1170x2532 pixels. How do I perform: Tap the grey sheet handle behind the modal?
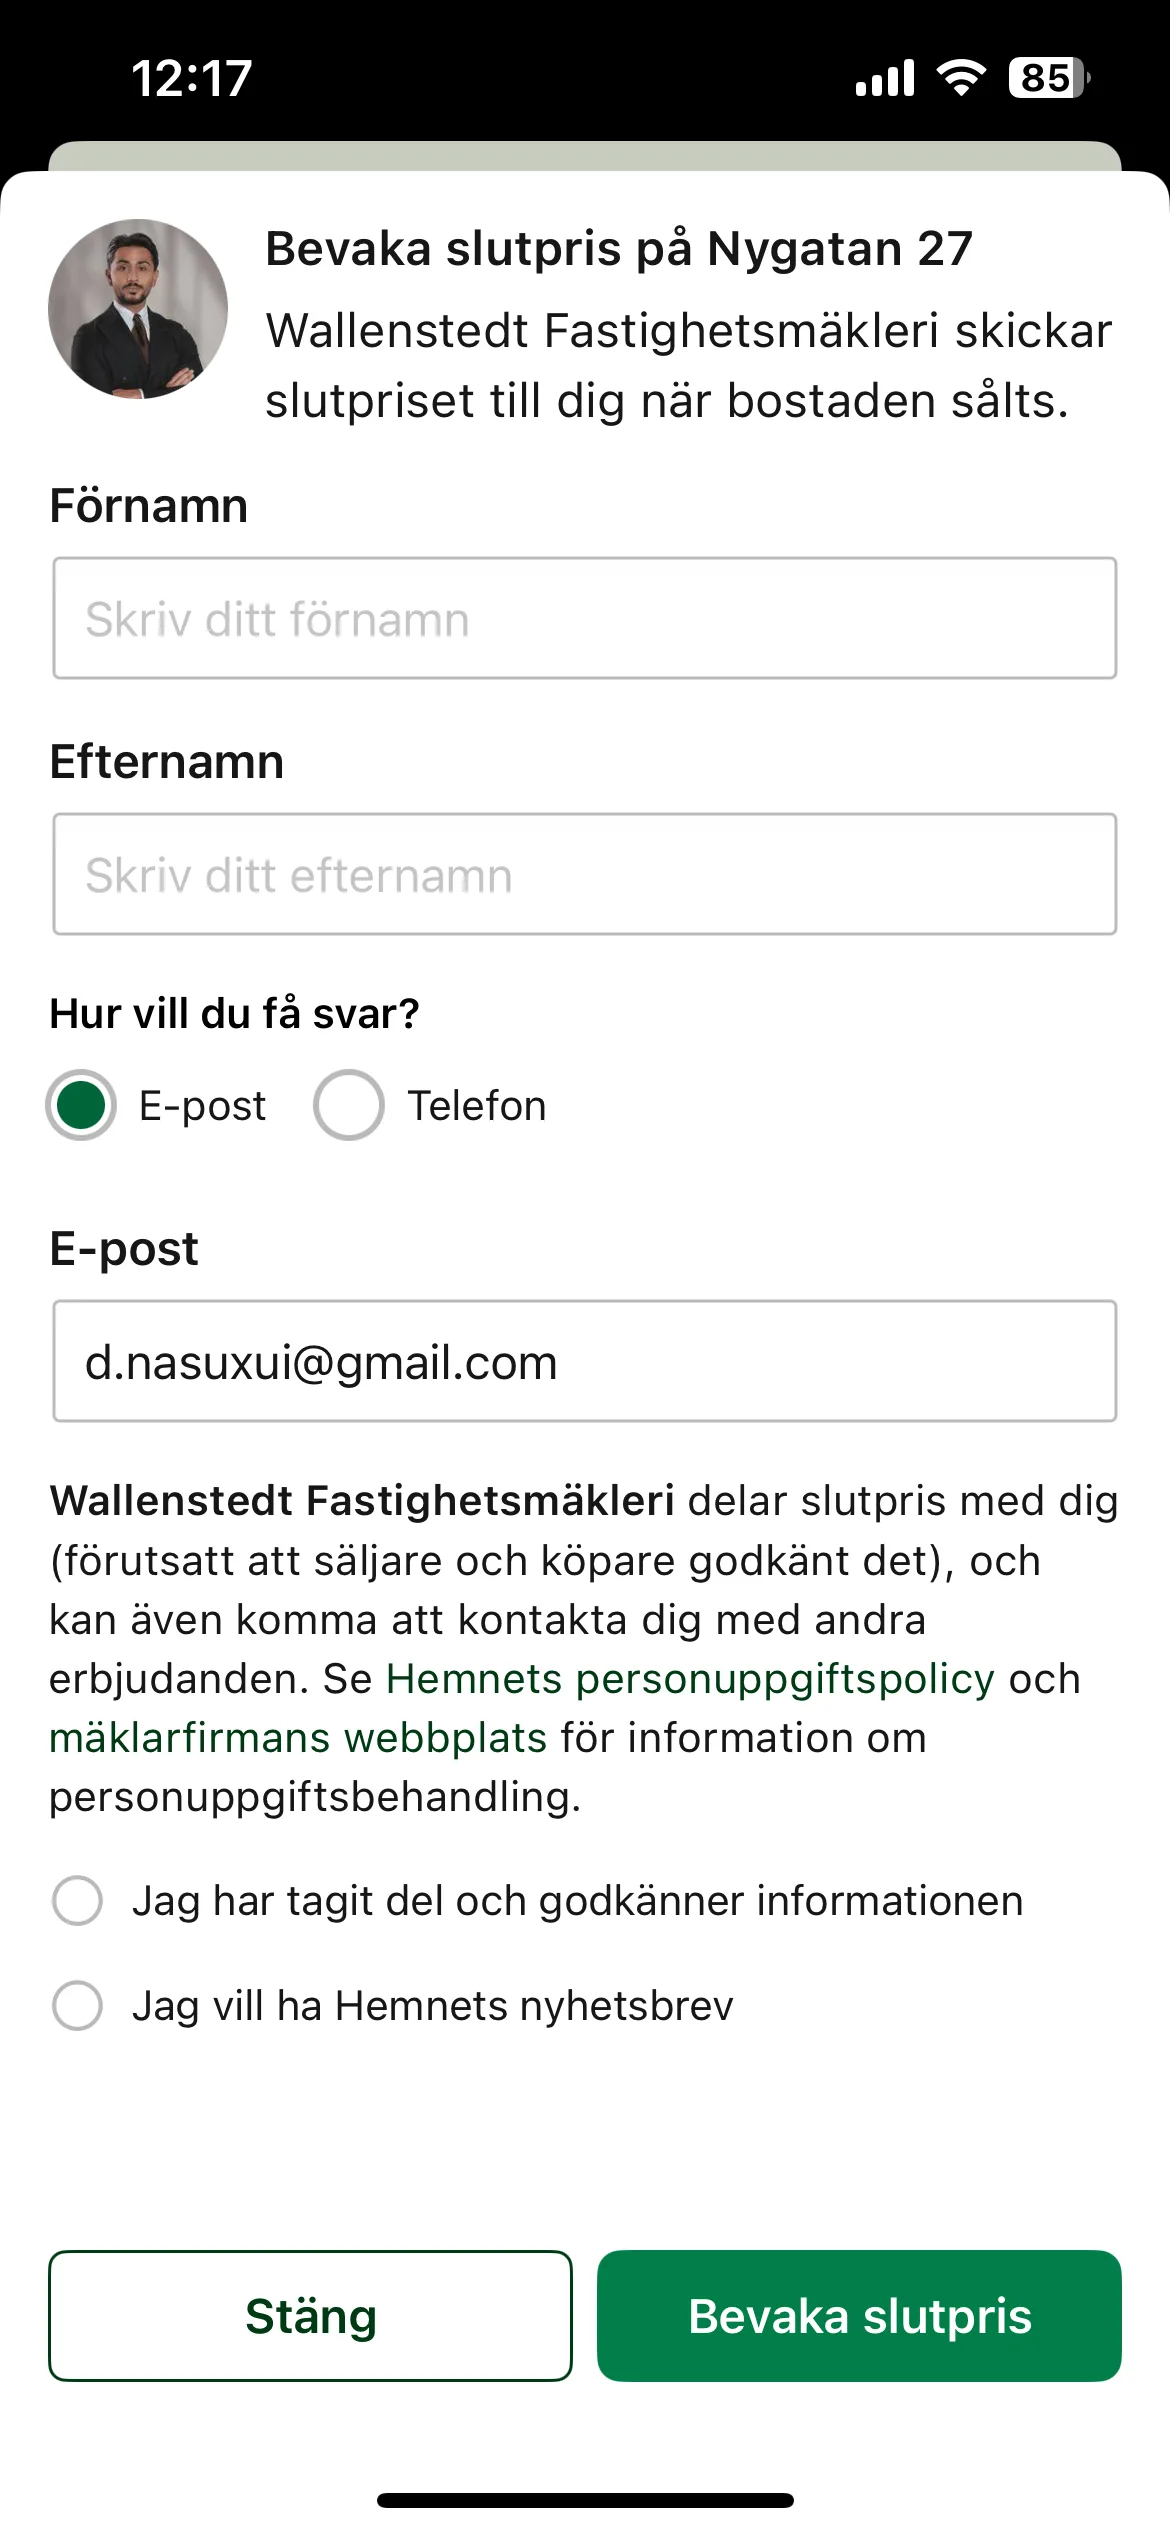click(585, 156)
